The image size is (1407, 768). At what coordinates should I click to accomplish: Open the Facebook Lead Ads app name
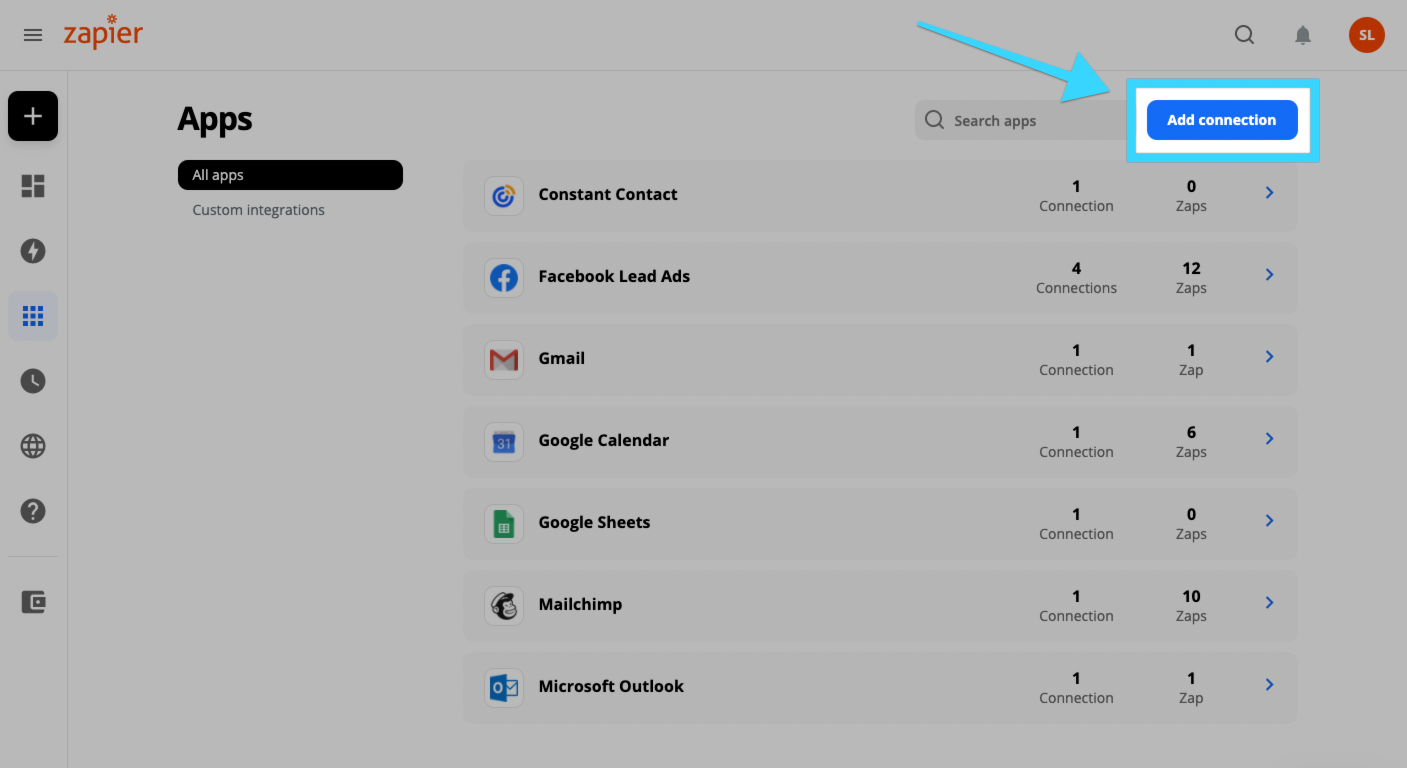pyautogui.click(x=614, y=276)
